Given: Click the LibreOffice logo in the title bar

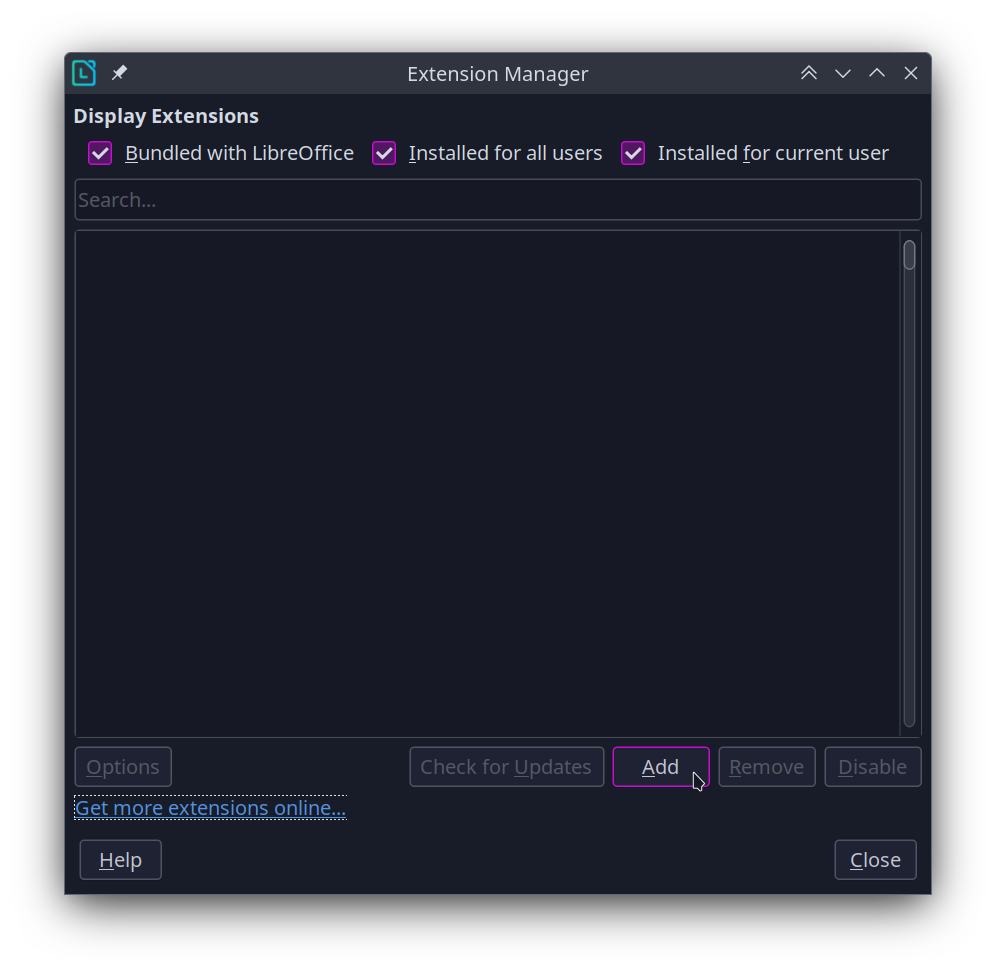Looking at the screenshot, I should click(84, 73).
